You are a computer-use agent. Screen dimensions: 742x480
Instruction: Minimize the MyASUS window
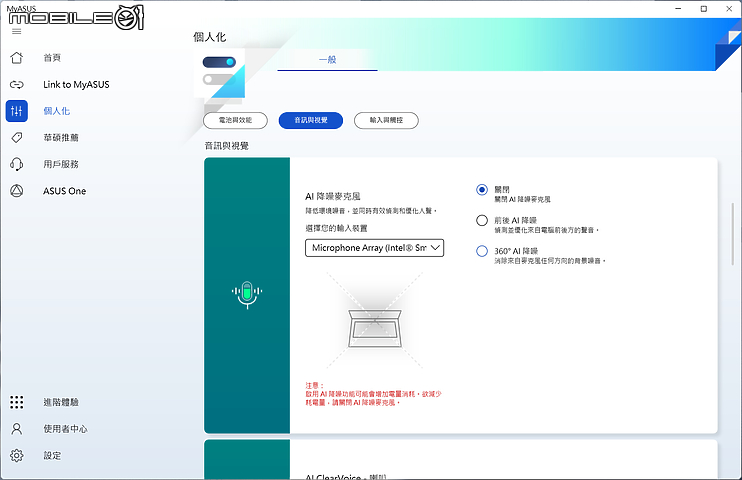(x=678, y=9)
